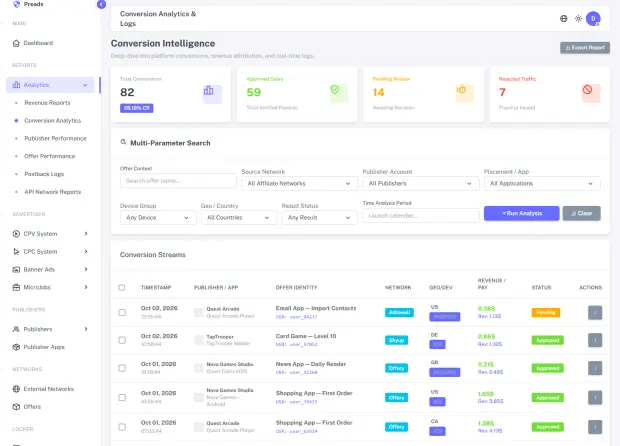Expand the MicroJobs submenu chevron
620x446 pixels.
pyautogui.click(x=86, y=287)
